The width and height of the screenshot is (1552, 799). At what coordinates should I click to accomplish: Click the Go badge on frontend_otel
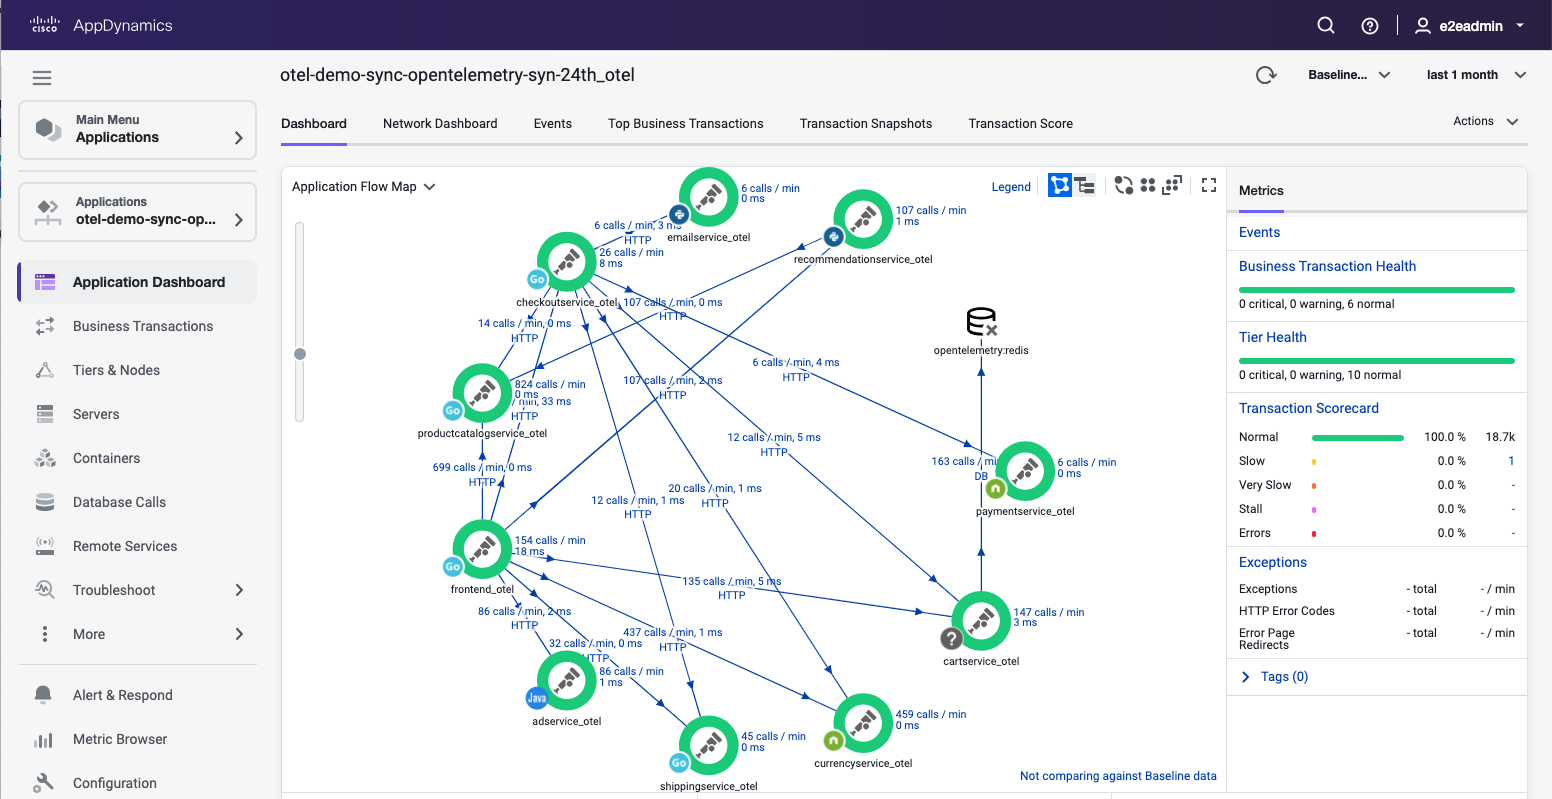[452, 567]
